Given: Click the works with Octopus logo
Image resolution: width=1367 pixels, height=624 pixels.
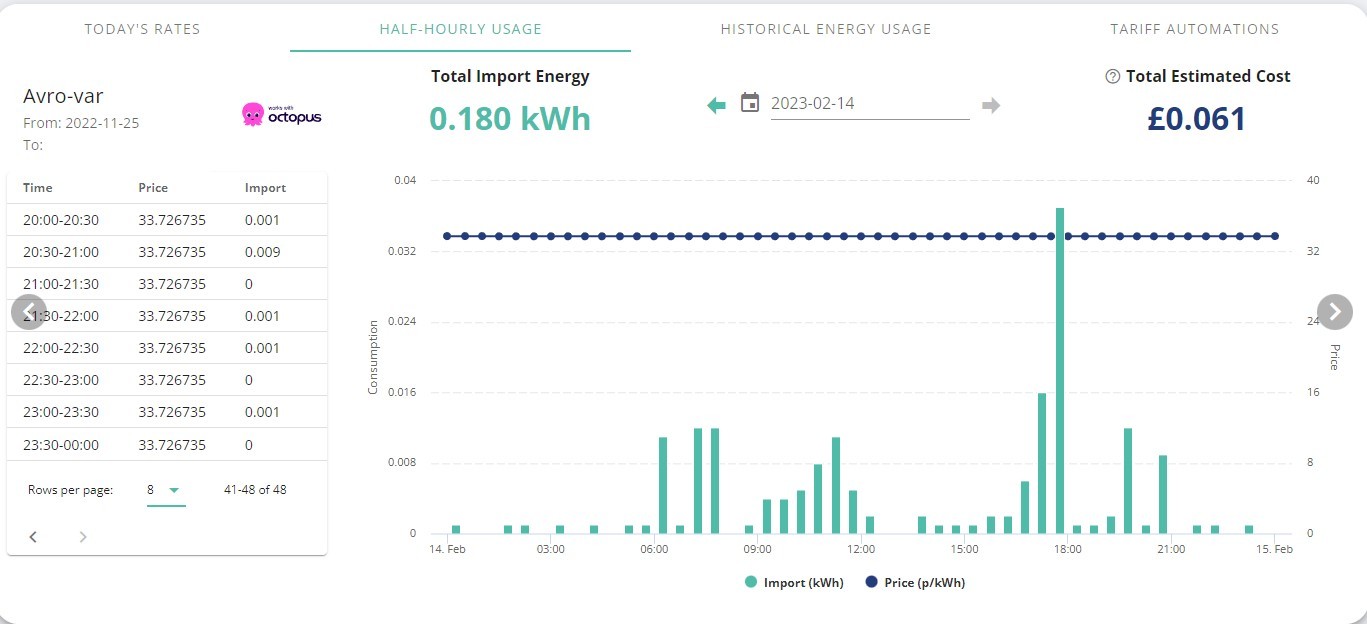Looking at the screenshot, I should tap(281, 115).
